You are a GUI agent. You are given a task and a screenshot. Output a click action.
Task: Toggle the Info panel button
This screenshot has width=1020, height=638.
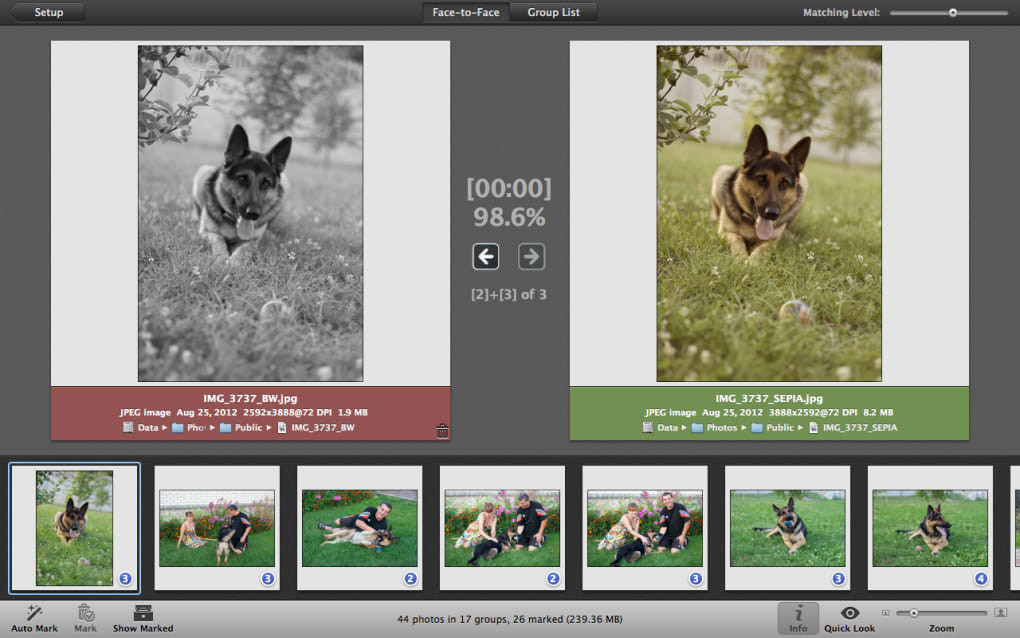(798, 618)
